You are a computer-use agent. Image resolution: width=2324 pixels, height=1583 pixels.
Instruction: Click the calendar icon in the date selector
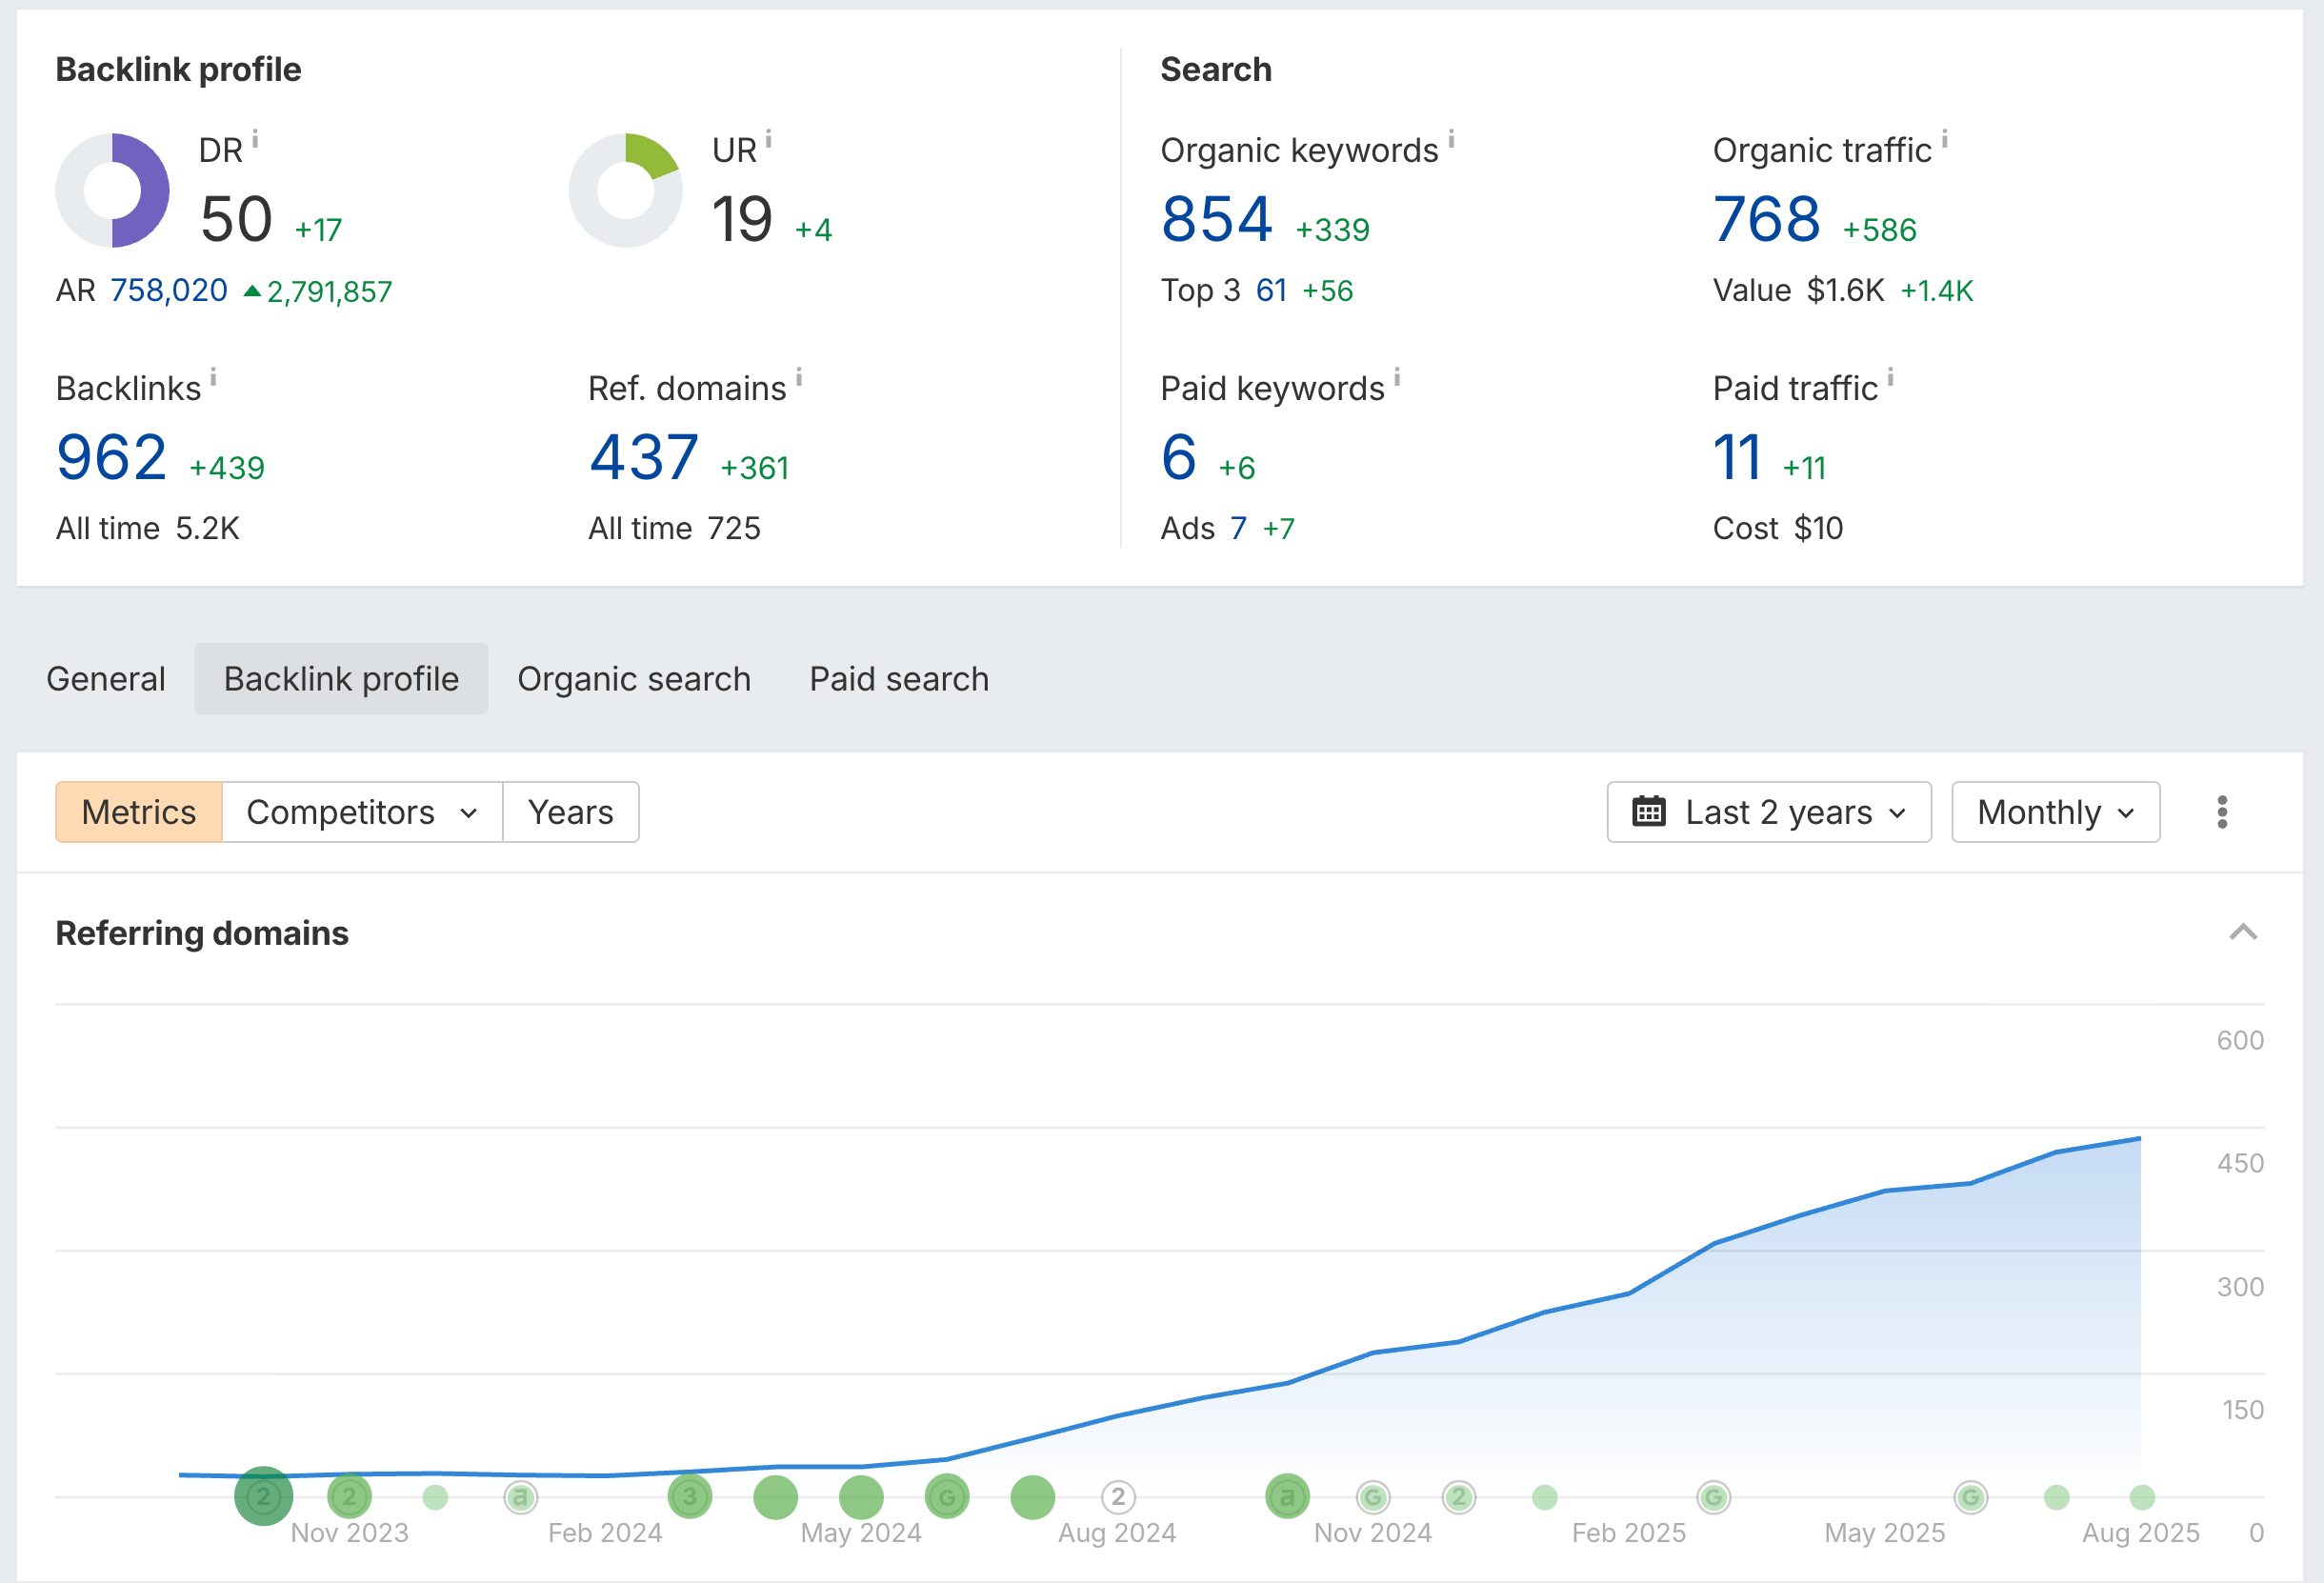[1650, 812]
